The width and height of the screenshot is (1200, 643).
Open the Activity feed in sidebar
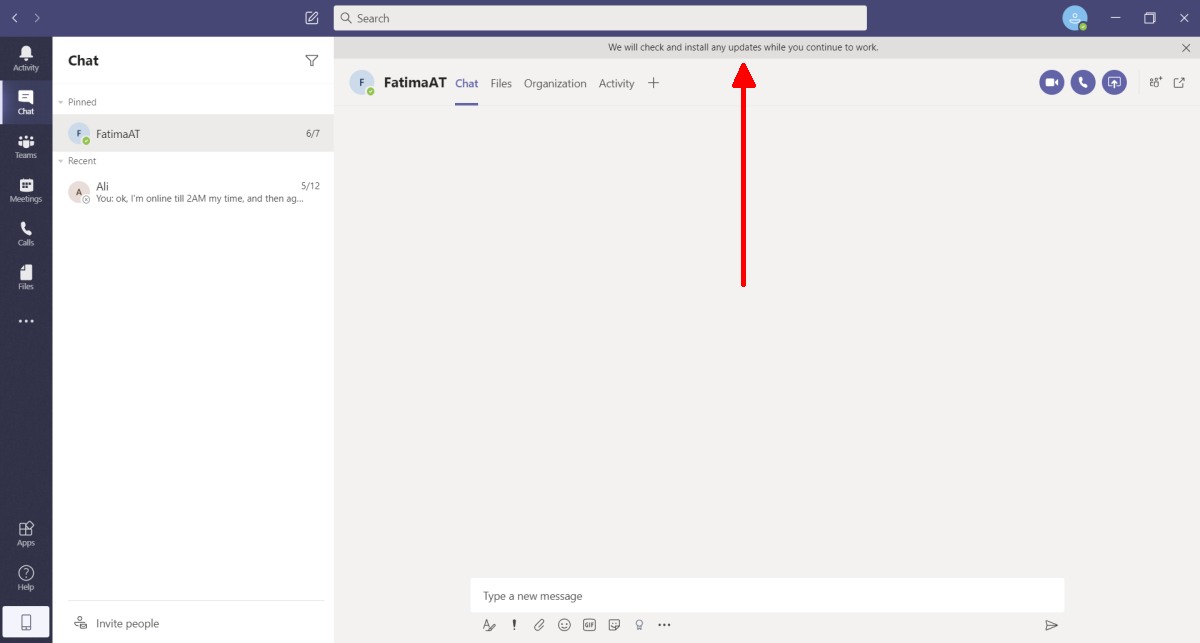(x=26, y=58)
